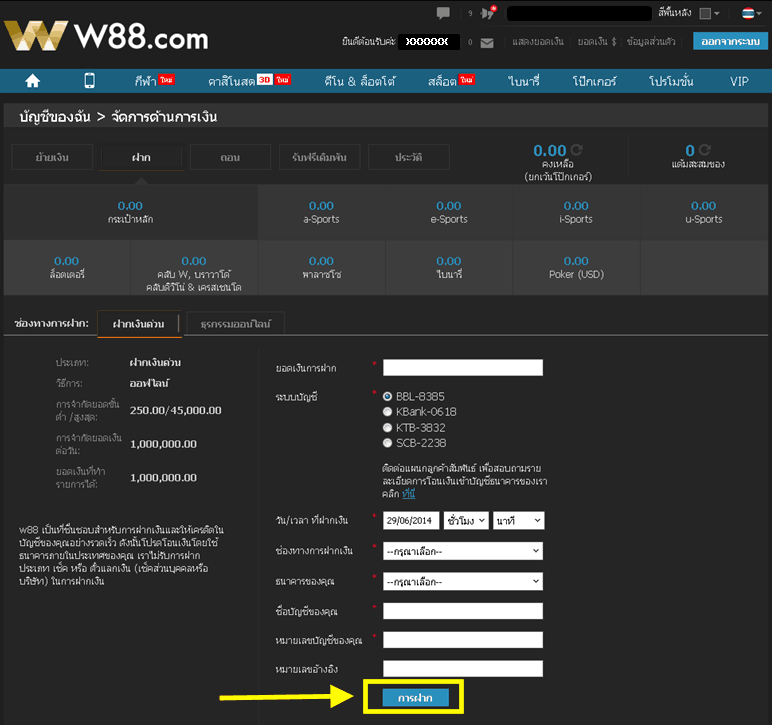
Task: Open the mail envelope inbox icon
Action: point(487,43)
